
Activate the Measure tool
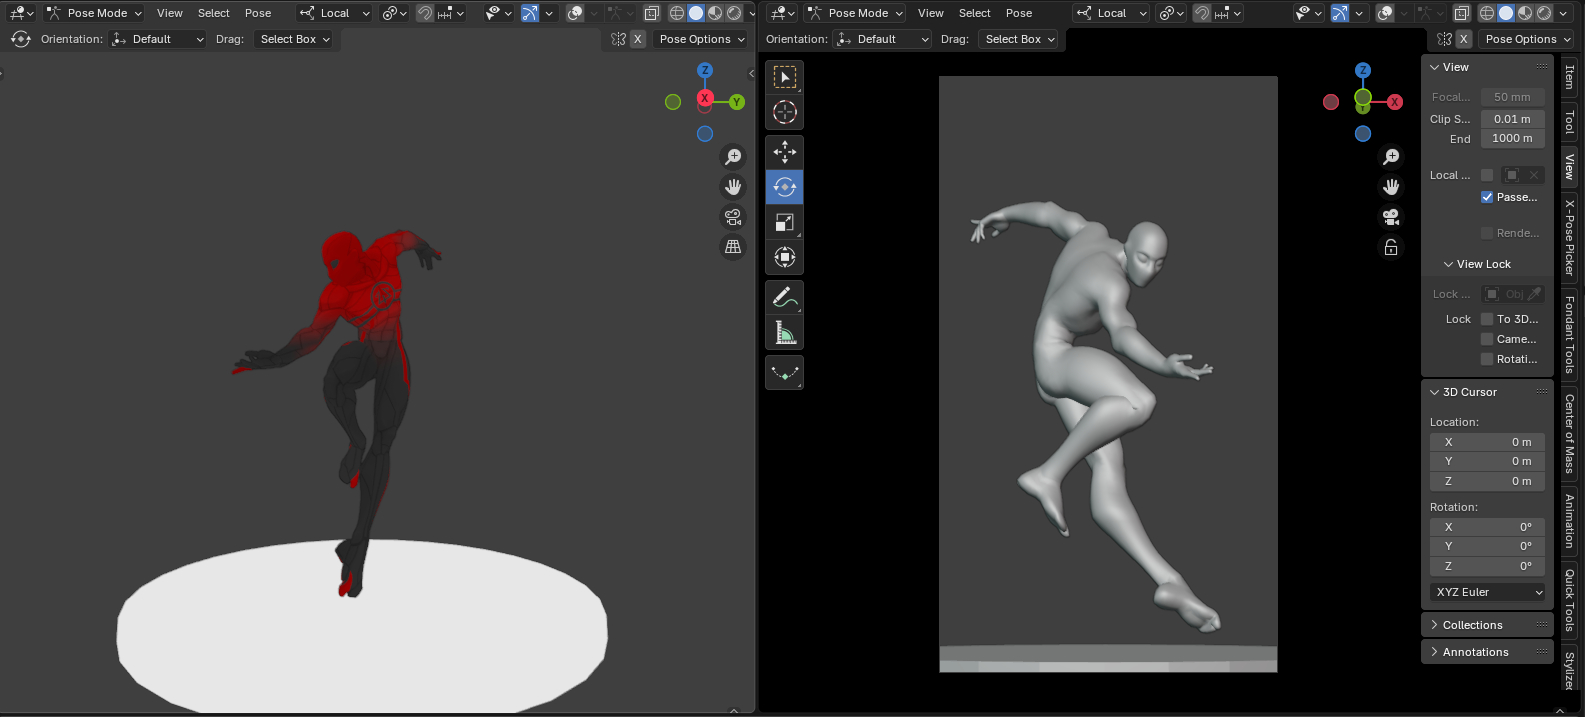point(785,333)
